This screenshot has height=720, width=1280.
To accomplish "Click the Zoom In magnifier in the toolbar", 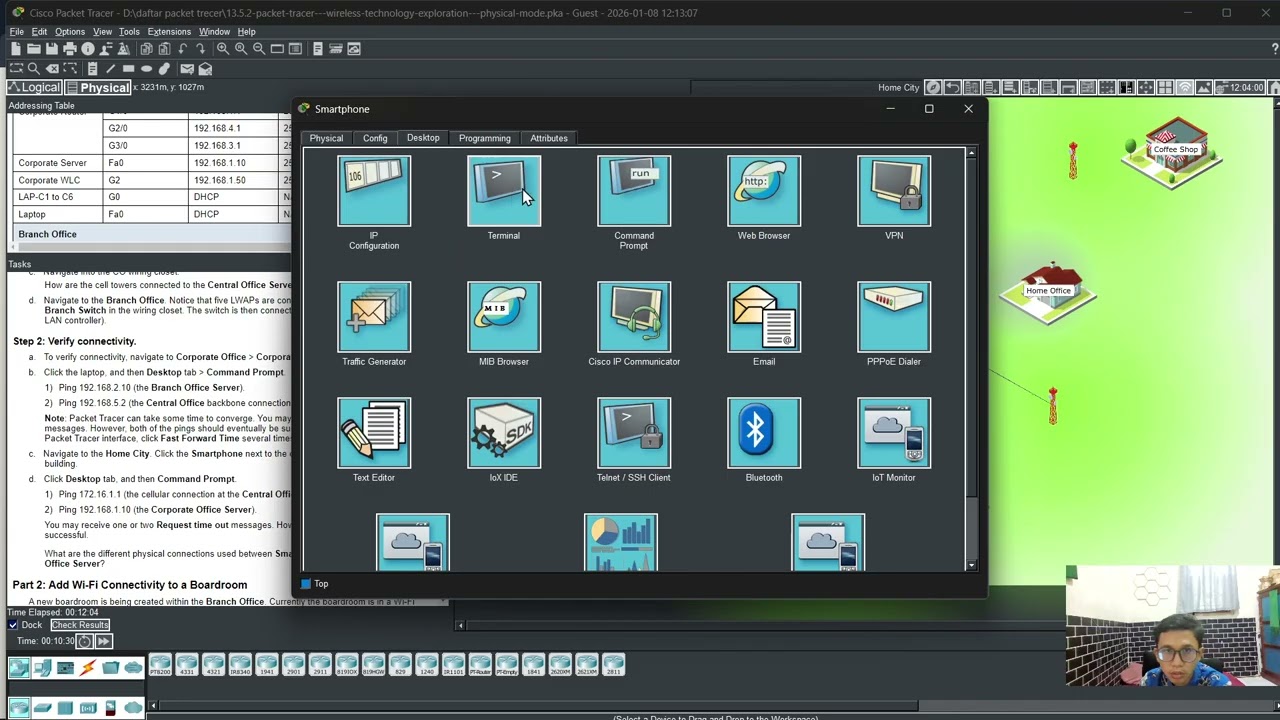I will click(223, 49).
